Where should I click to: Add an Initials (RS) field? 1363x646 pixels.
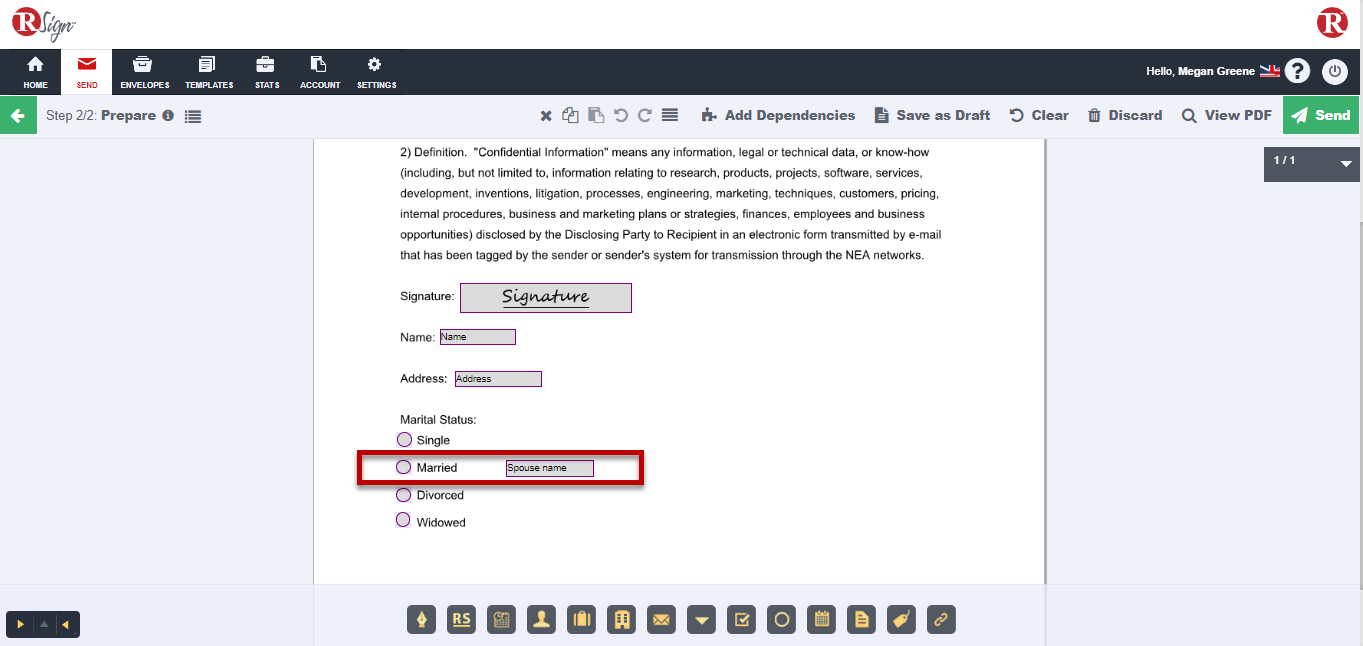(x=462, y=620)
